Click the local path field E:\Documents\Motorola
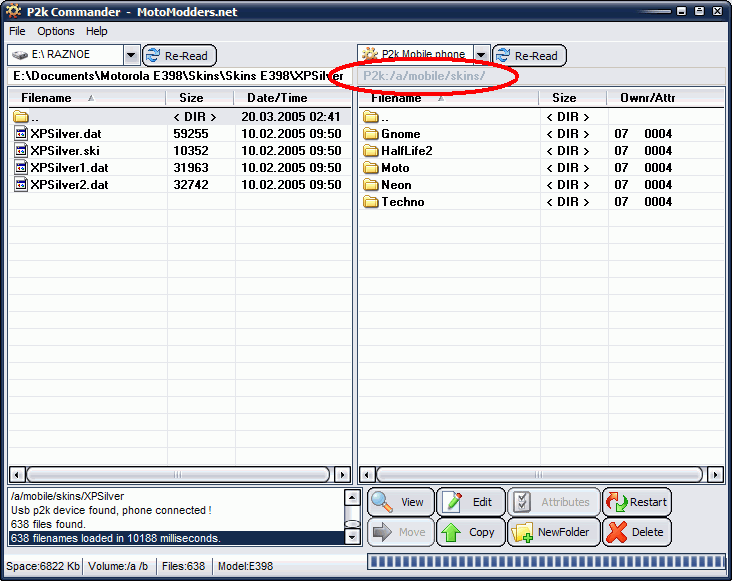This screenshot has width=732, height=581. [180, 76]
